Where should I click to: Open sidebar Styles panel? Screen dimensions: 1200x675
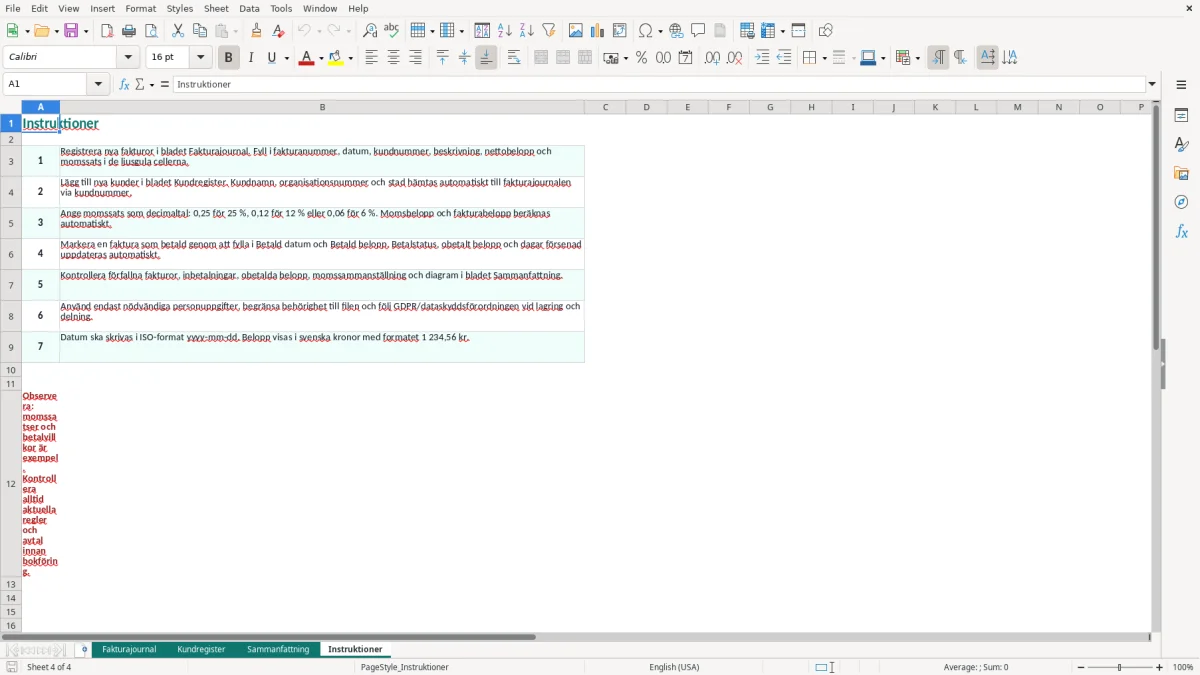(x=1181, y=144)
